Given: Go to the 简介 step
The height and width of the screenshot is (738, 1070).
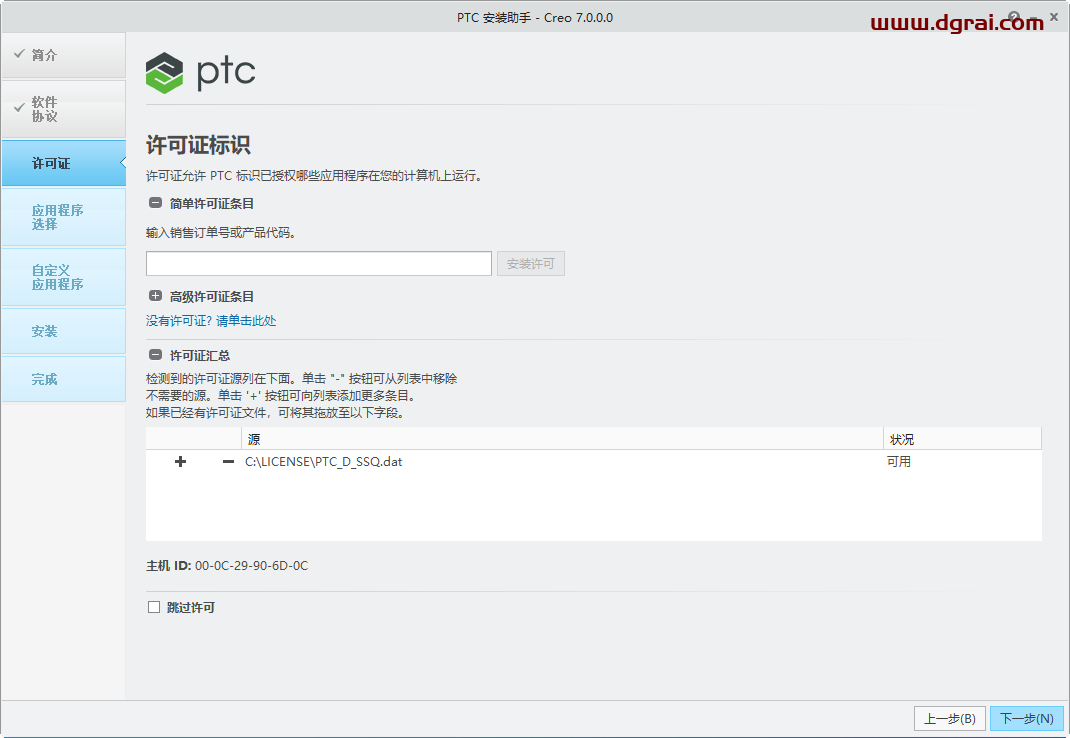Looking at the screenshot, I should click(63, 55).
